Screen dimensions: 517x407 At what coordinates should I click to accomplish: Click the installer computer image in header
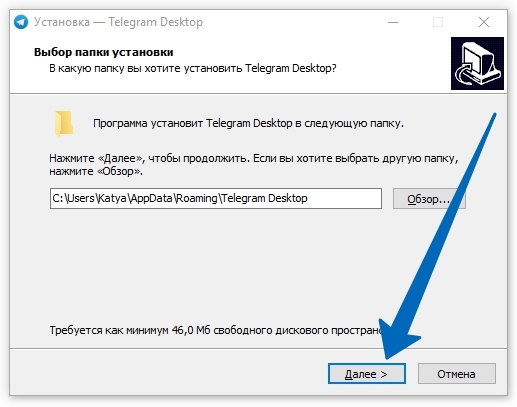477,63
